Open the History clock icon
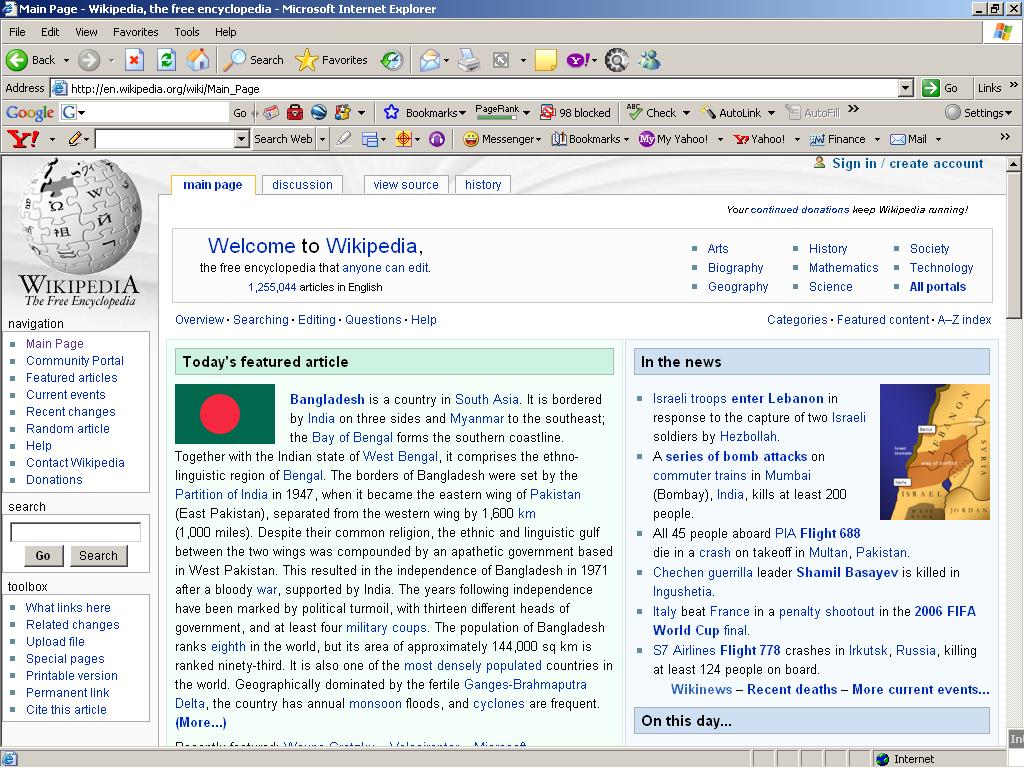The width and height of the screenshot is (1024, 768). click(x=392, y=60)
